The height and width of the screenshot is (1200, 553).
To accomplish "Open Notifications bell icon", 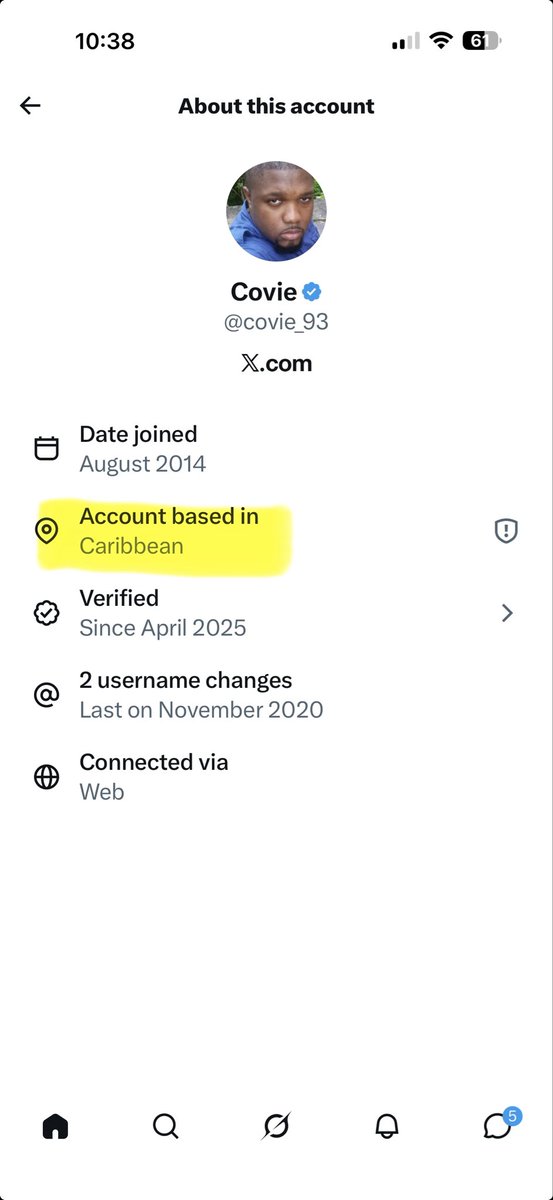I will (x=386, y=1126).
